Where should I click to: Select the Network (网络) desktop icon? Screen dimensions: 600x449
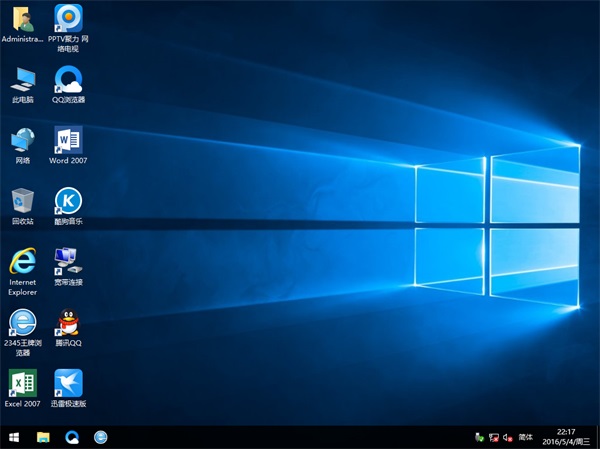[x=22, y=140]
